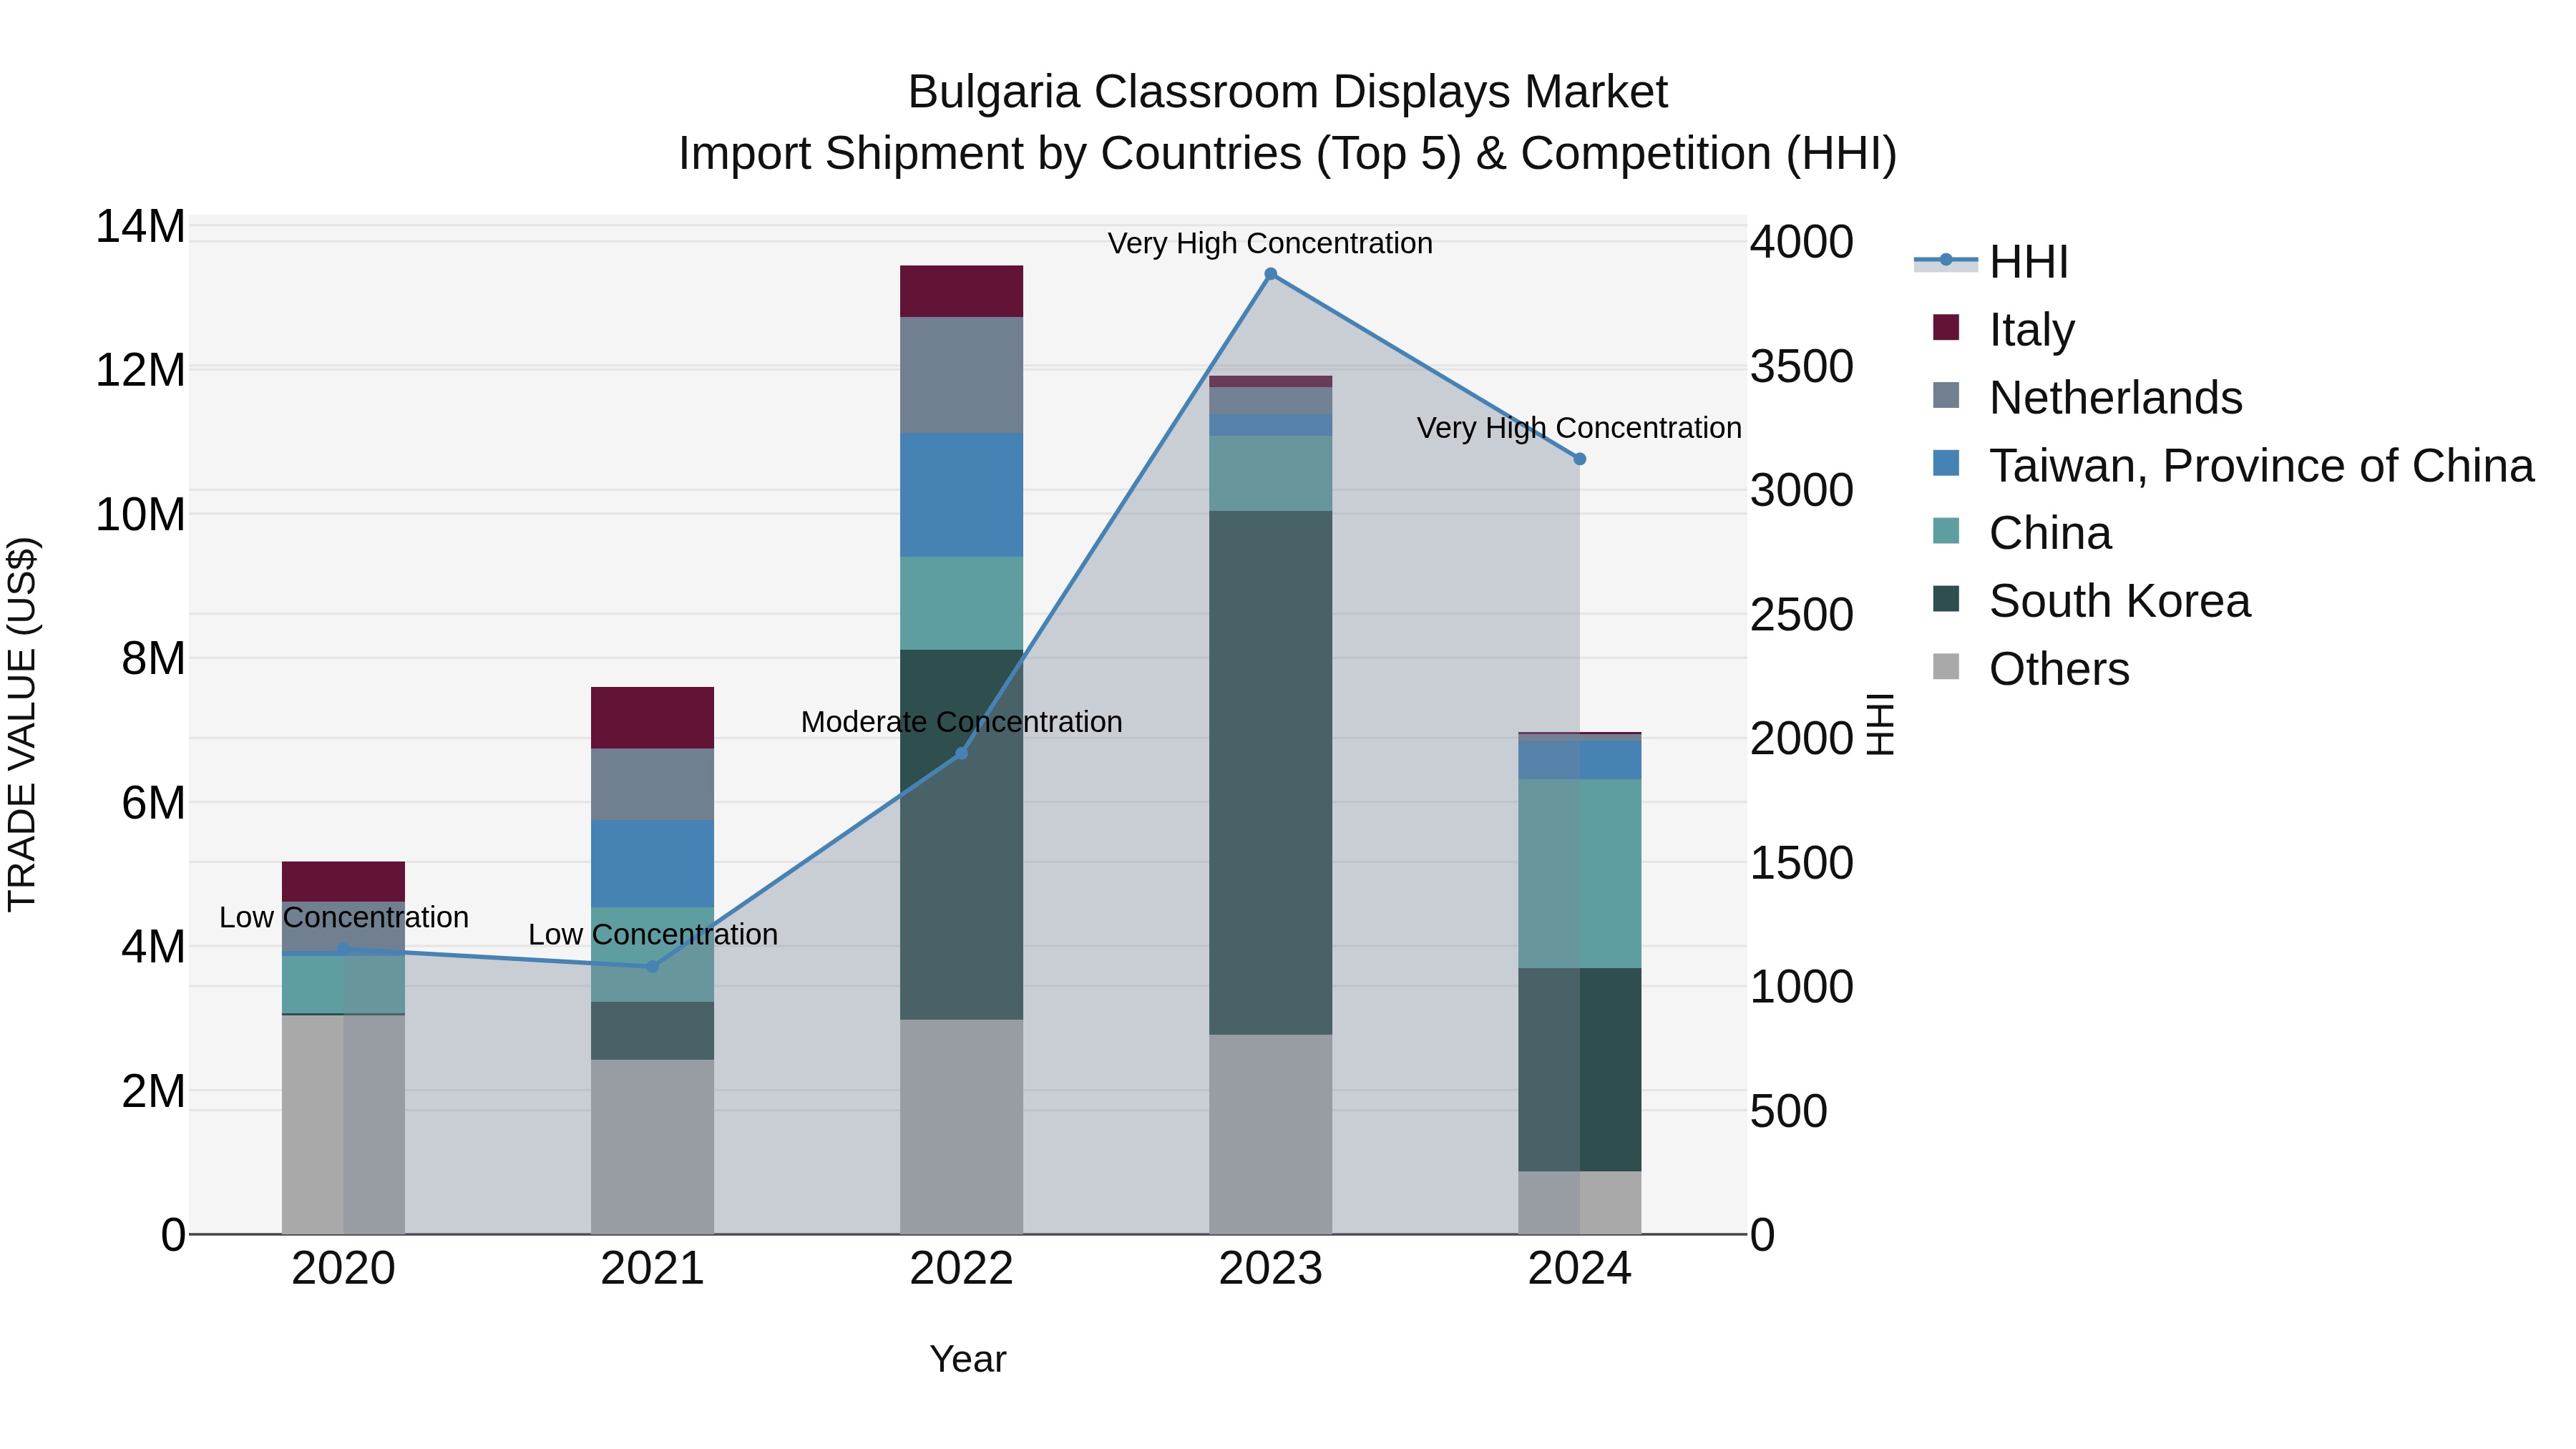Click the Bulgaria Classroom Displays Market title

pos(1288,92)
